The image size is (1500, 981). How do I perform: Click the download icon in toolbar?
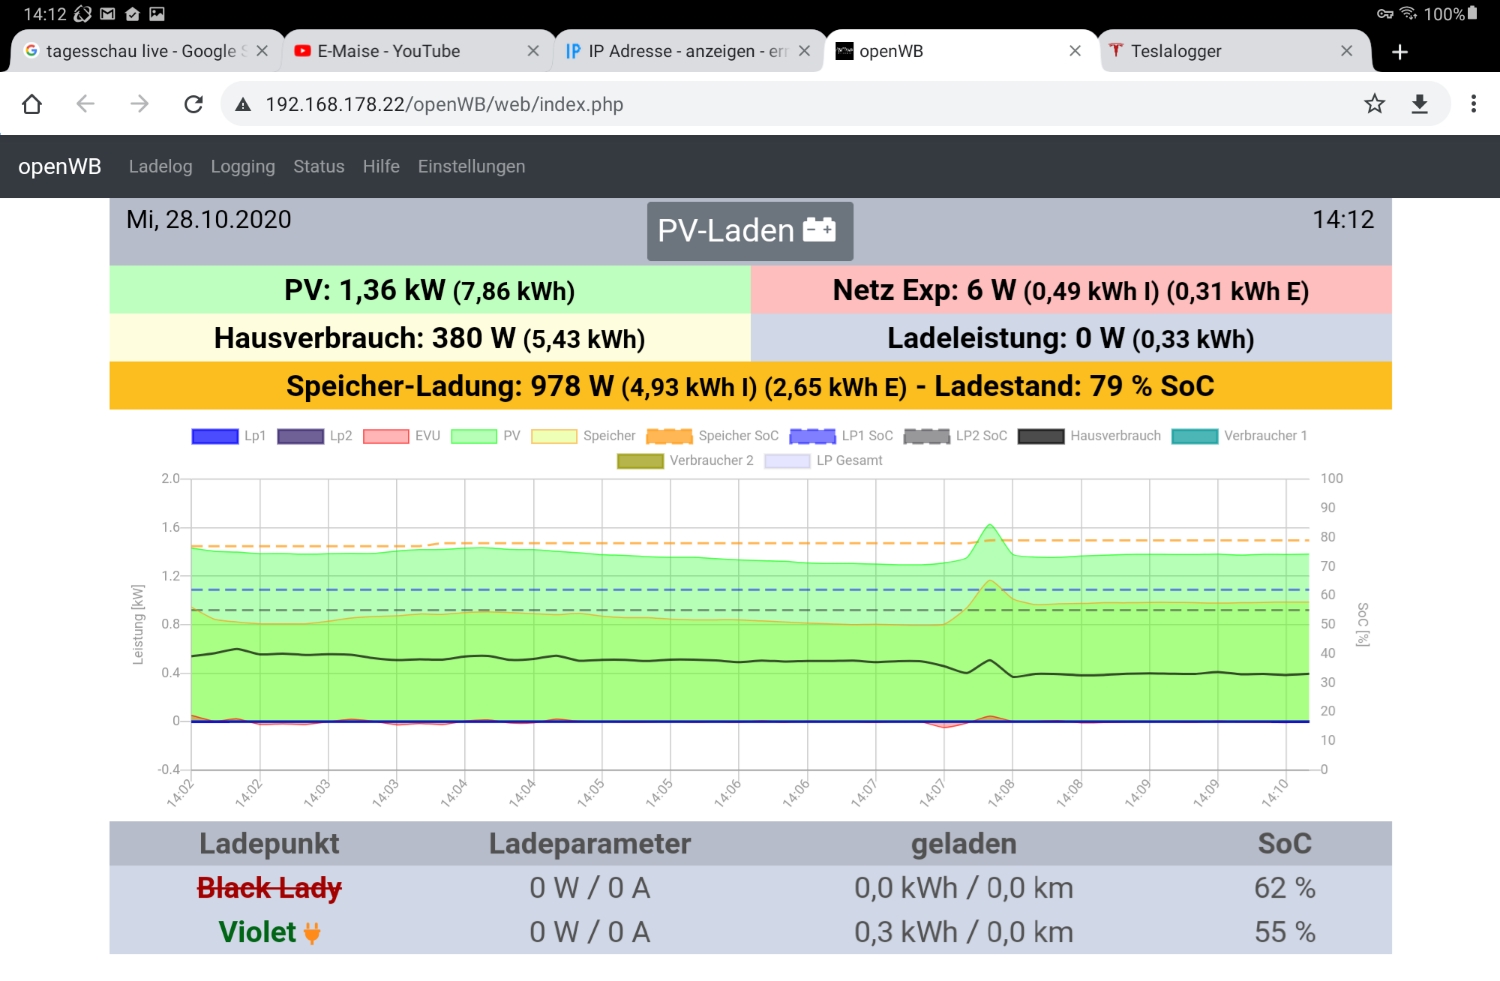[1419, 104]
